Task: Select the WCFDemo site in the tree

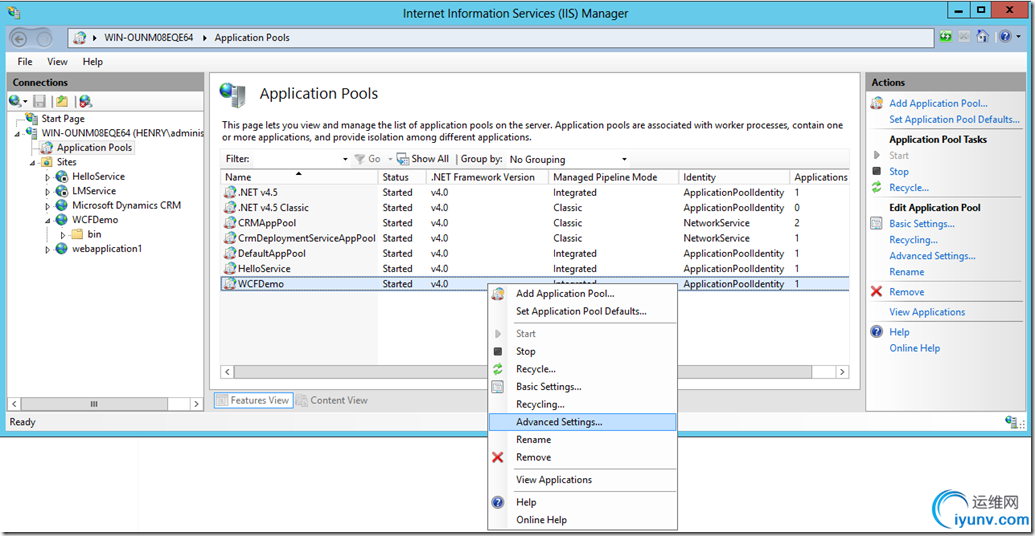Action: [95, 220]
